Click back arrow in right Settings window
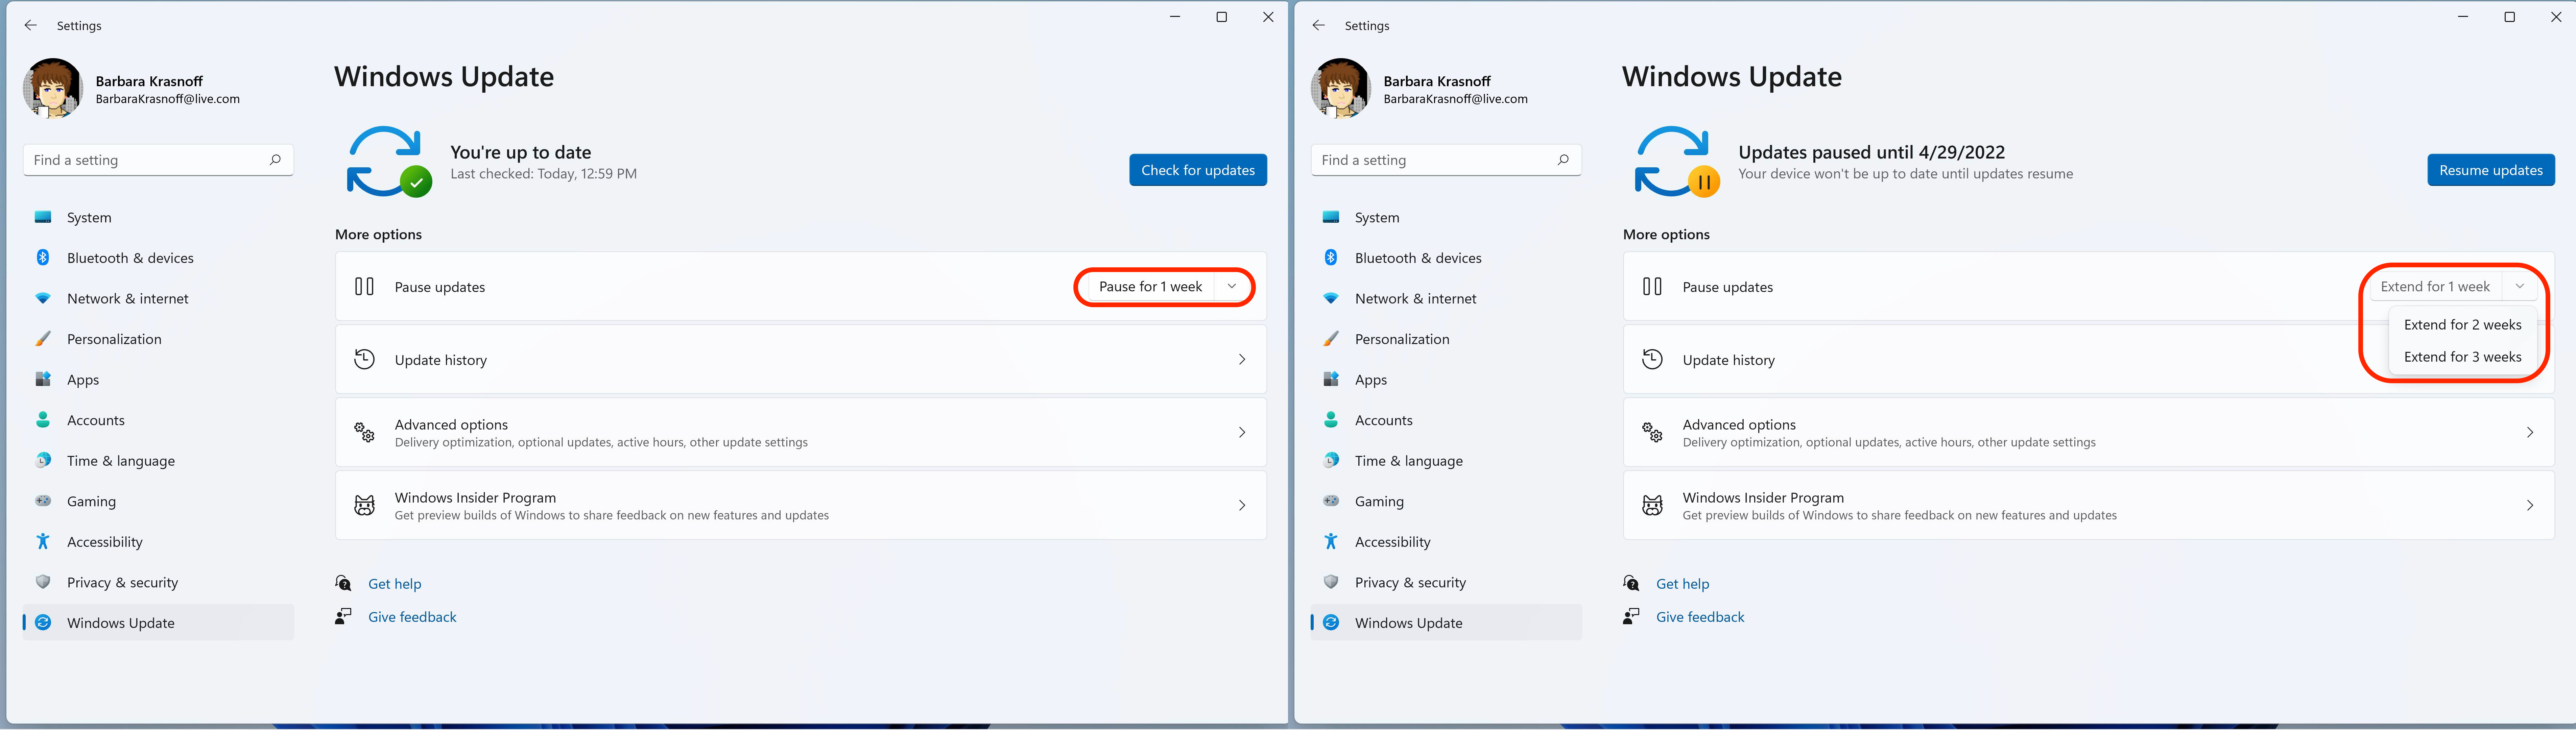Image resolution: width=2576 pixels, height=730 pixels. coord(1319,26)
